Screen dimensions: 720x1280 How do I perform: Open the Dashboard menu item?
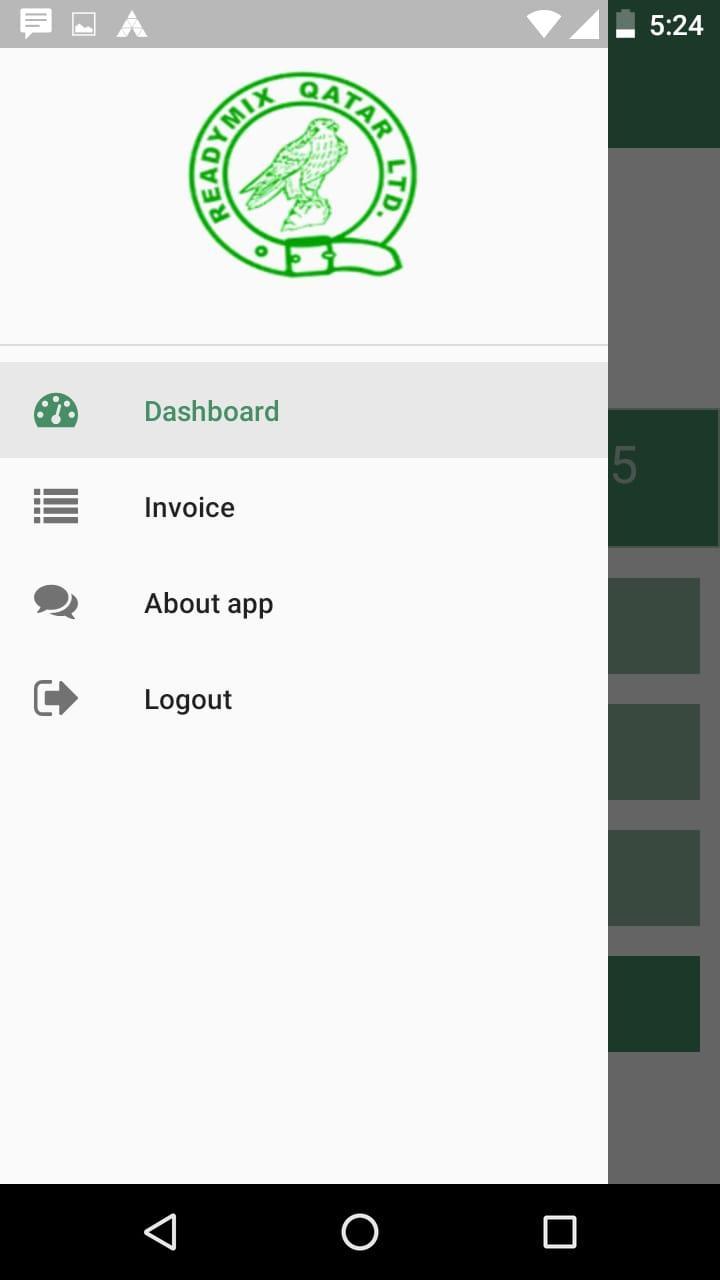304,411
